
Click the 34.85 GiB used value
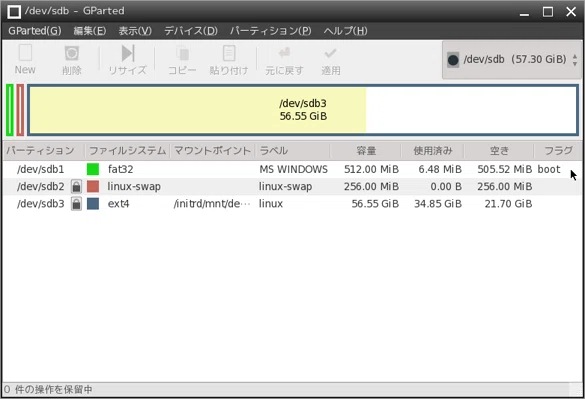pos(438,204)
